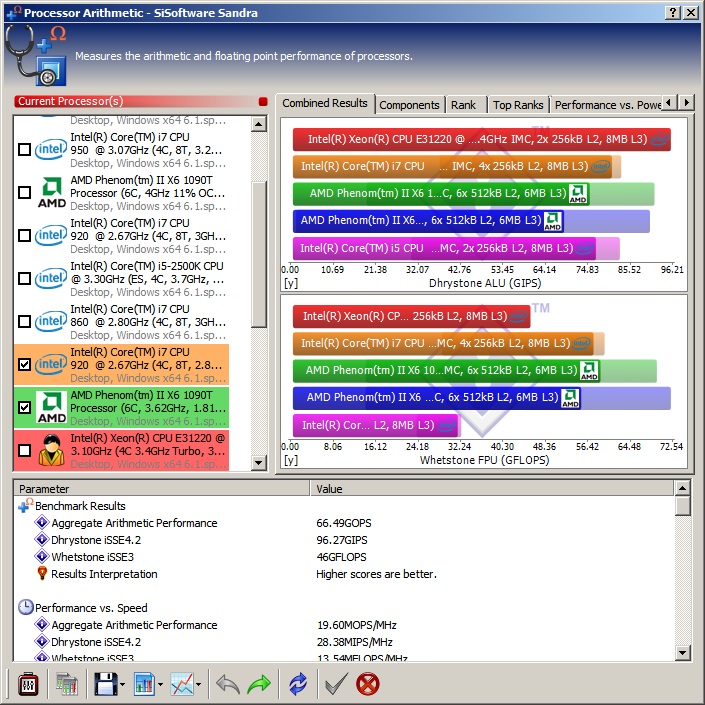Click the Parameter column header
Screen dimensions: 705x705
162,489
